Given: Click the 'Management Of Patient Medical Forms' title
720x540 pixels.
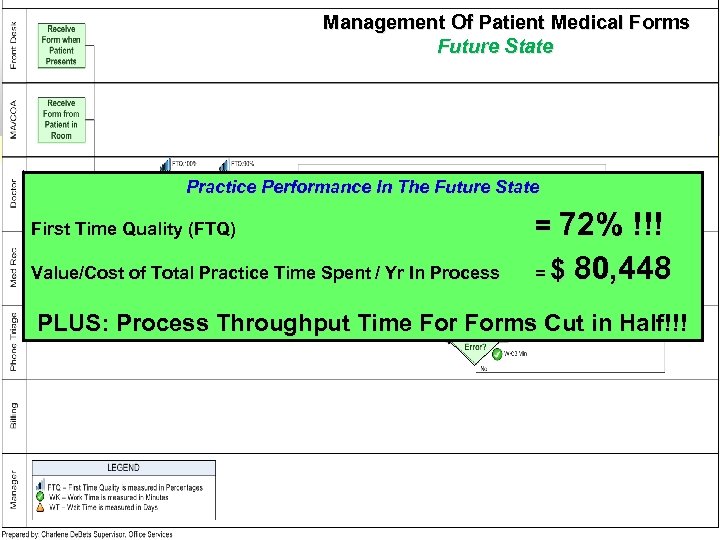Looking at the screenshot, I should pyautogui.click(x=506, y=22).
